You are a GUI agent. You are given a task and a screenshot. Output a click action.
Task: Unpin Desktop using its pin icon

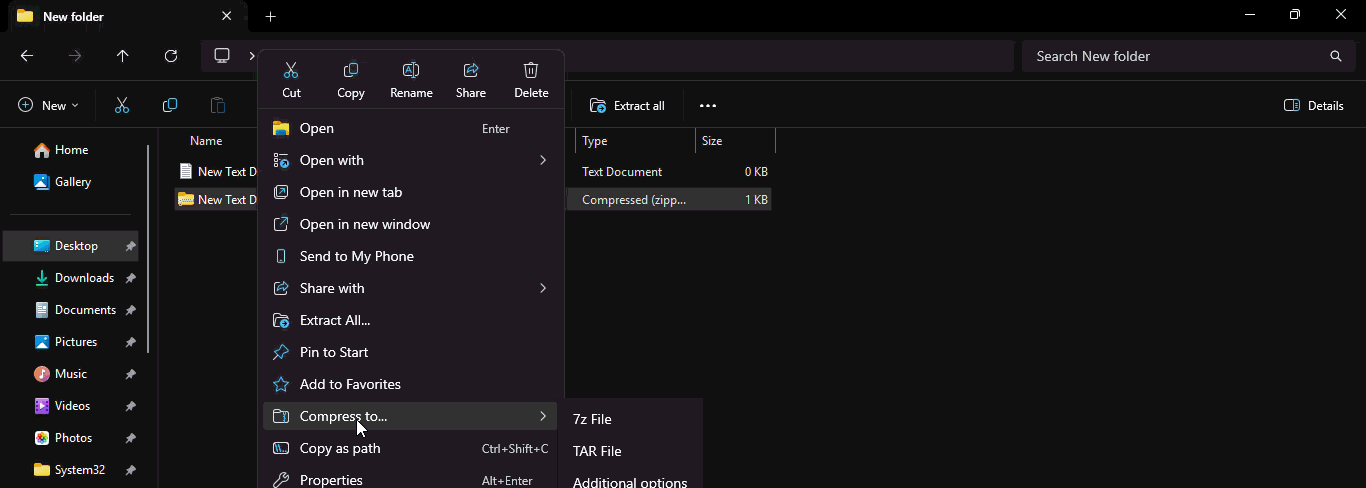(x=130, y=246)
